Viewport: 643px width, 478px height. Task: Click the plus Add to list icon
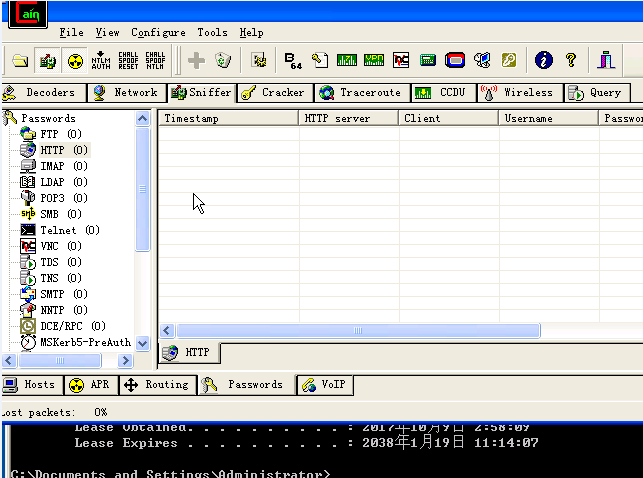click(196, 61)
